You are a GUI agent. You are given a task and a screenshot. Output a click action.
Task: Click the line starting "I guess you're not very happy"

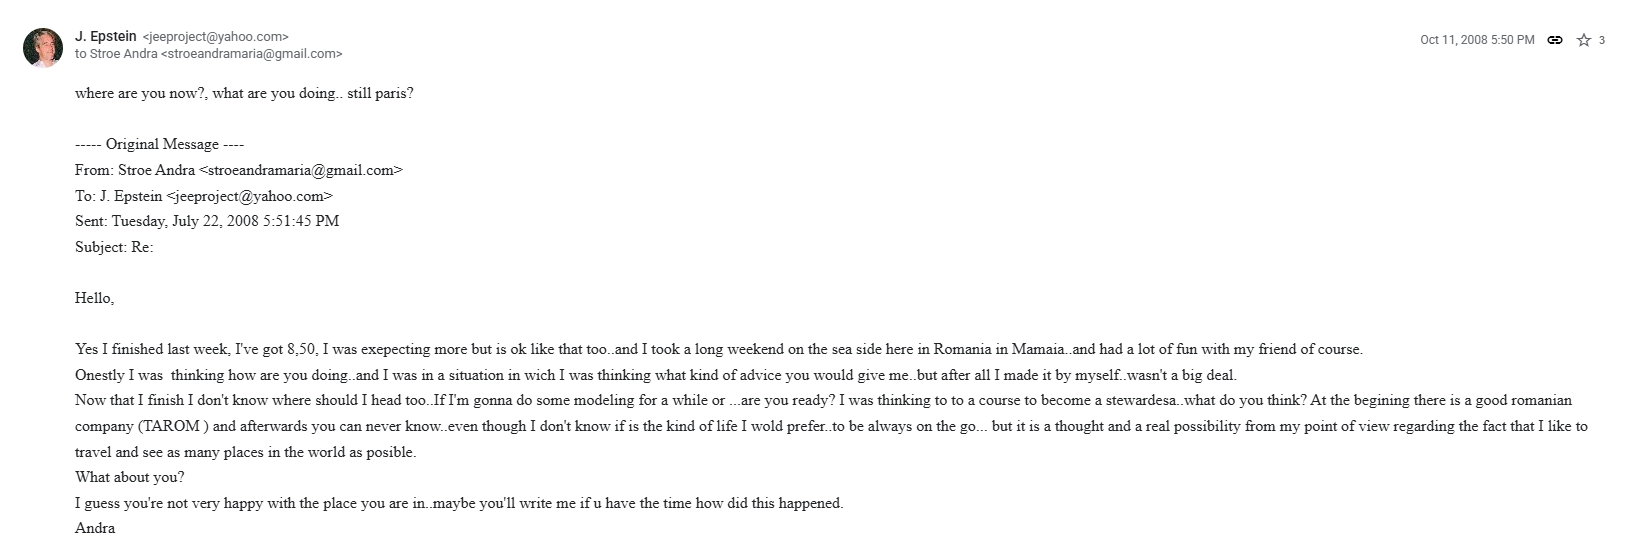(x=459, y=503)
